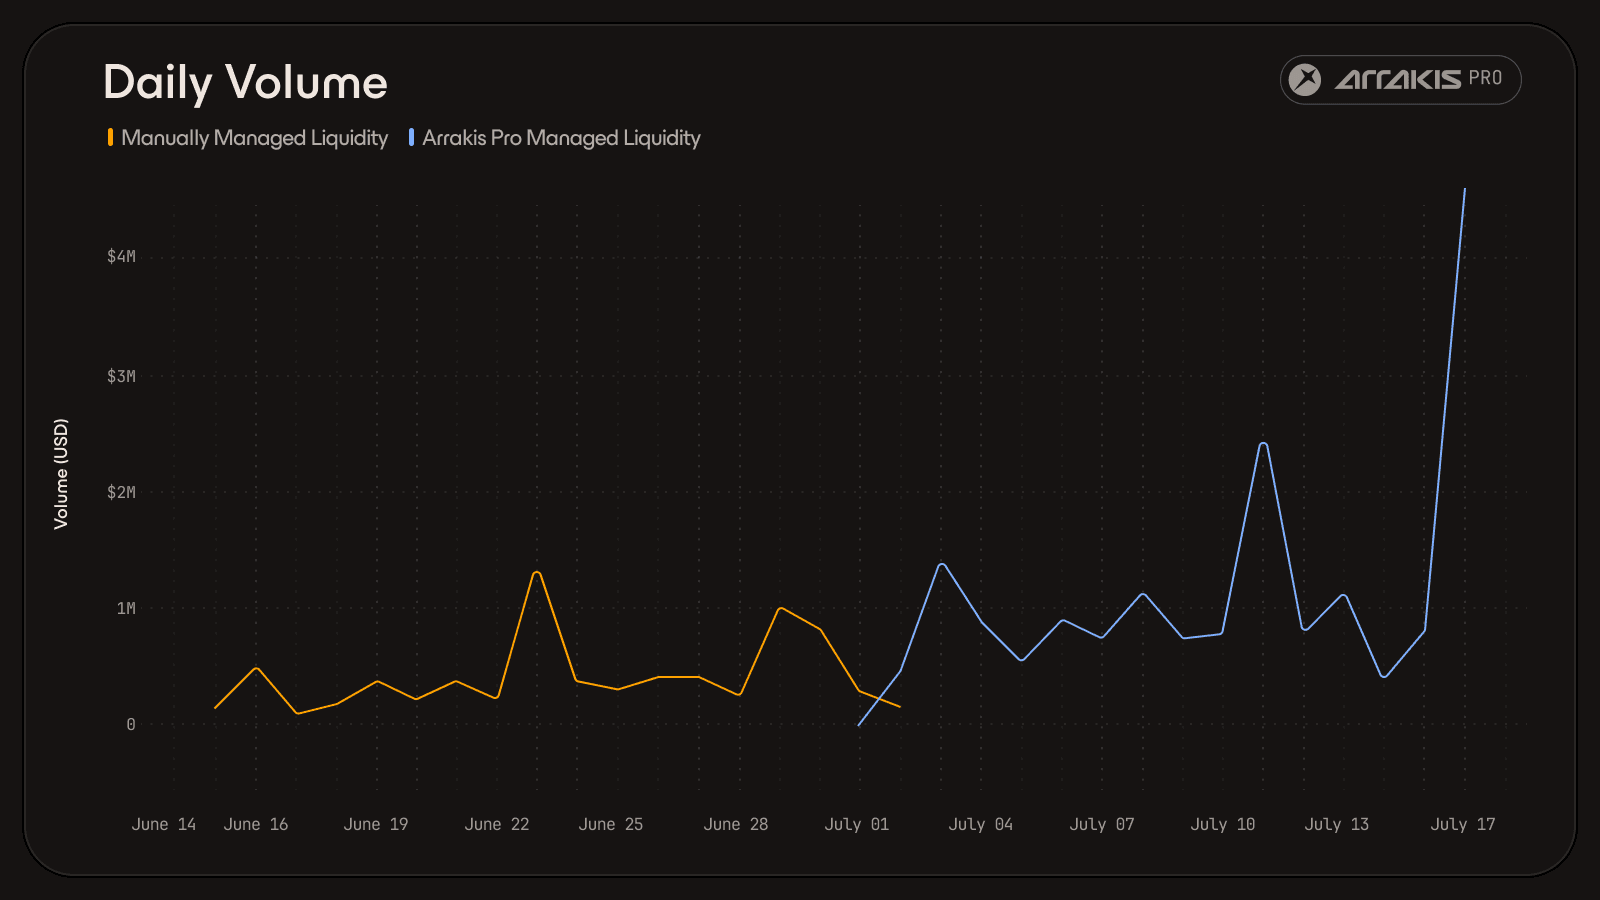Click the blue Arrakis Pro legend swatch
Viewport: 1600px width, 900px height.
(411, 137)
